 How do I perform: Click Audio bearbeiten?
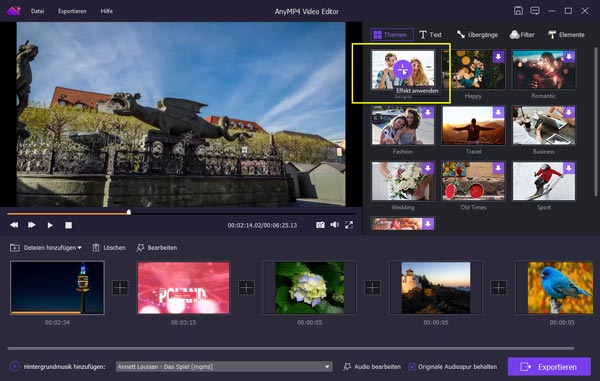point(372,366)
